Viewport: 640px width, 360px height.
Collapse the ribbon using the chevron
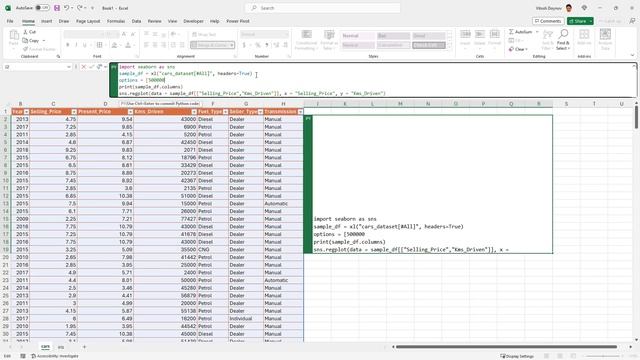tap(632, 56)
